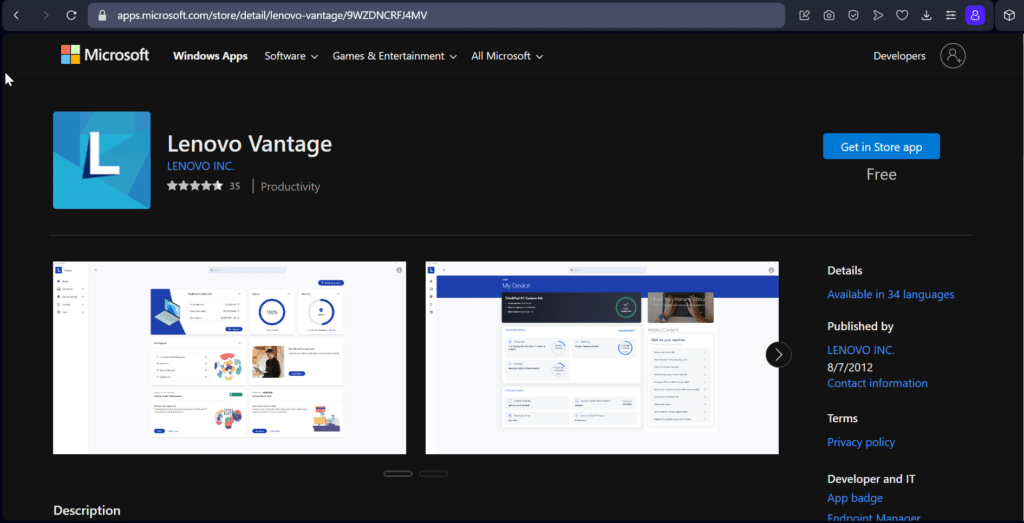Select the address bar URL
The height and width of the screenshot is (523, 1024).
coord(272,15)
